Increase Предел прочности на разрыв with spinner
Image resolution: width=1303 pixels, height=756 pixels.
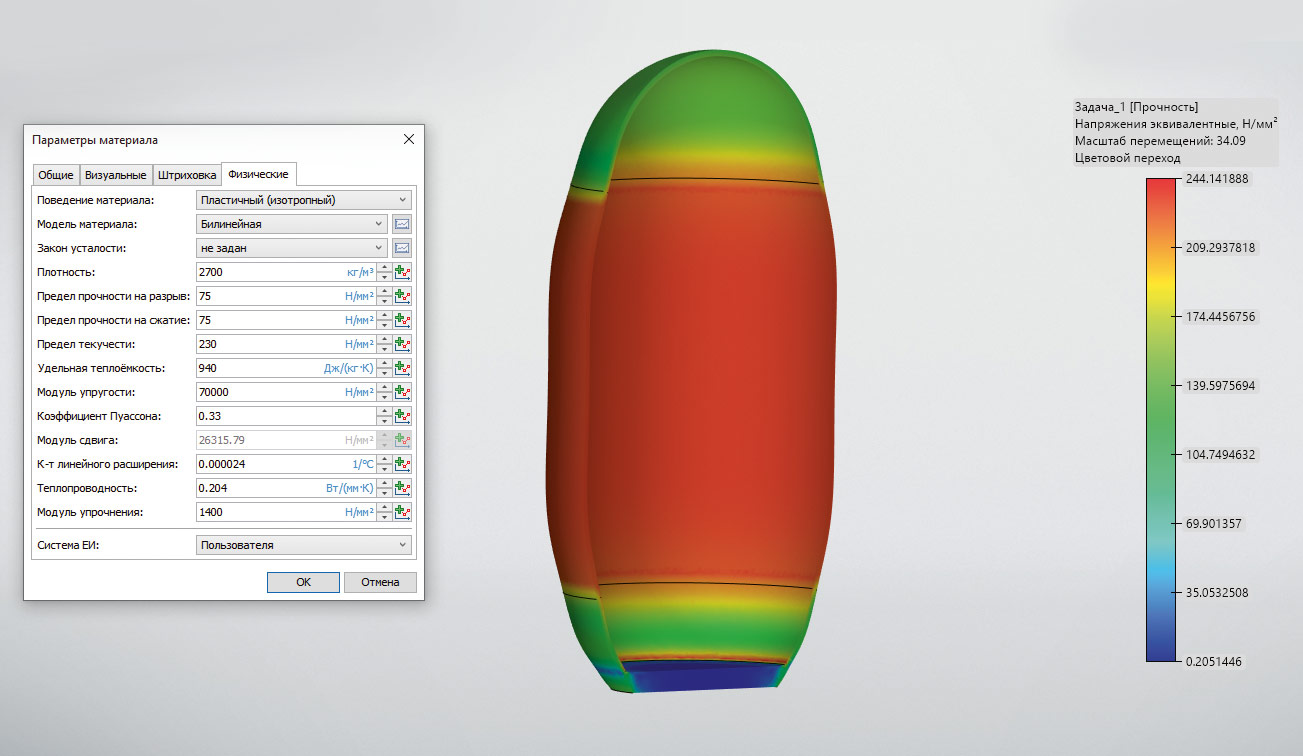383,292
